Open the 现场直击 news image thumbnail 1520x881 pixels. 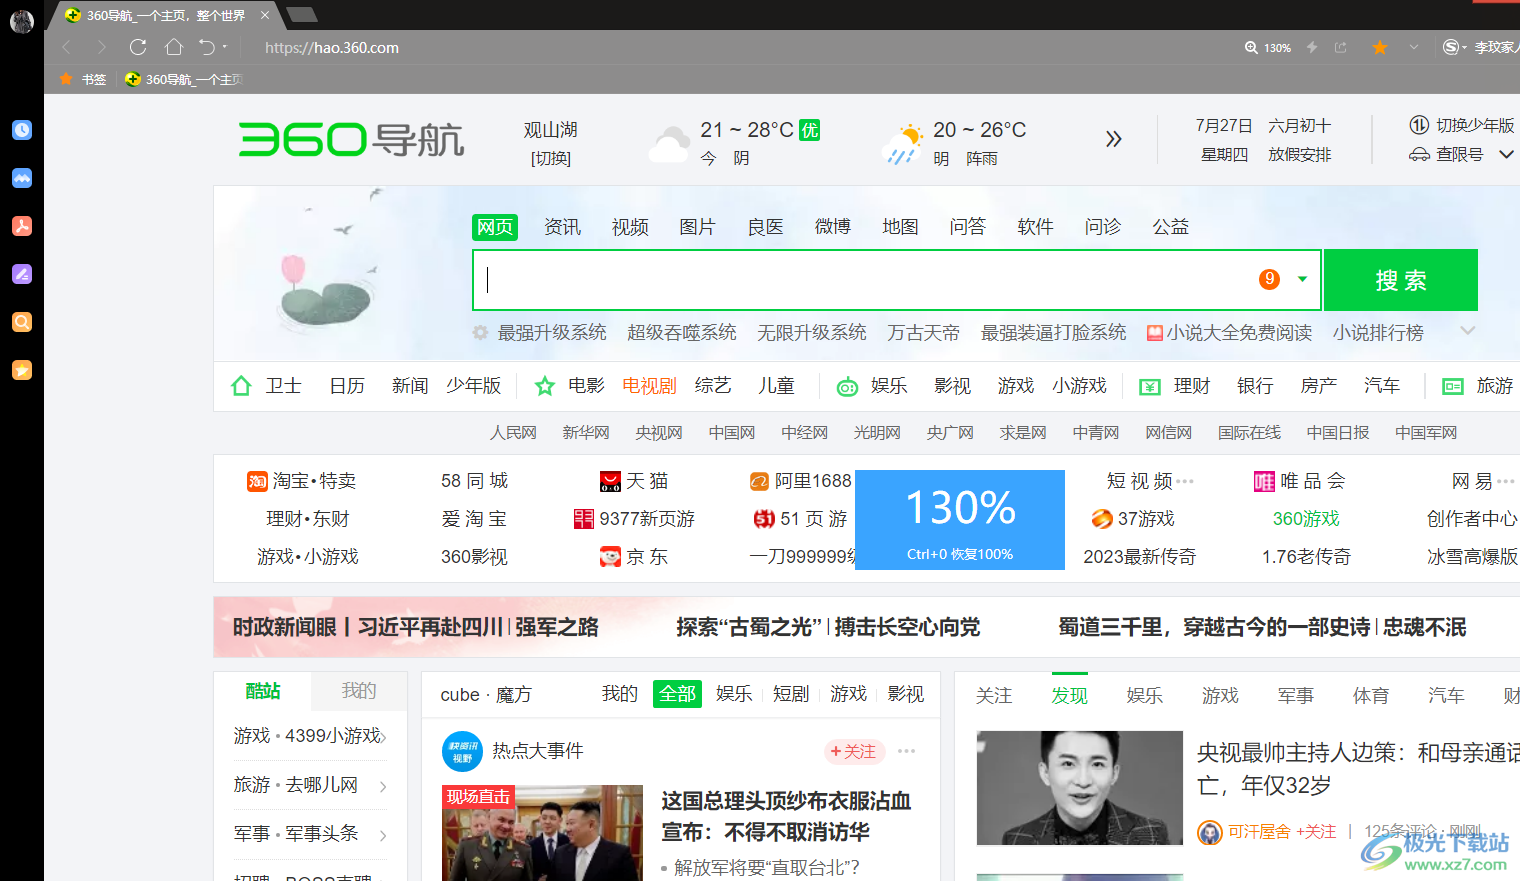coord(542,833)
